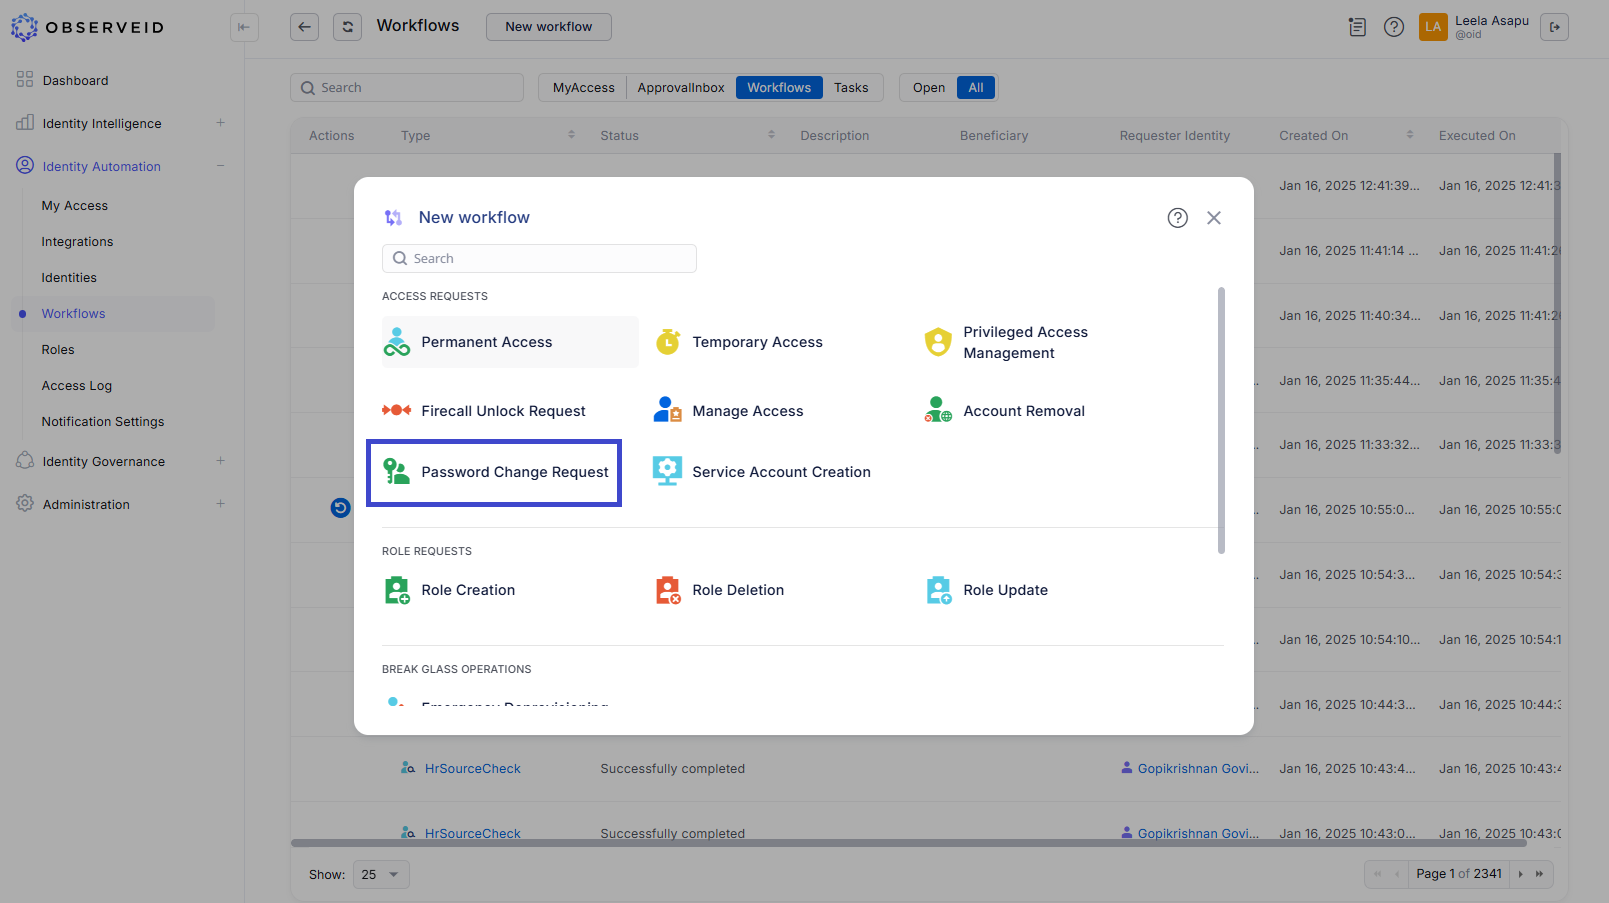This screenshot has height=903, width=1609.
Task: Switch to the ApprovalInbox tab
Action: (681, 88)
